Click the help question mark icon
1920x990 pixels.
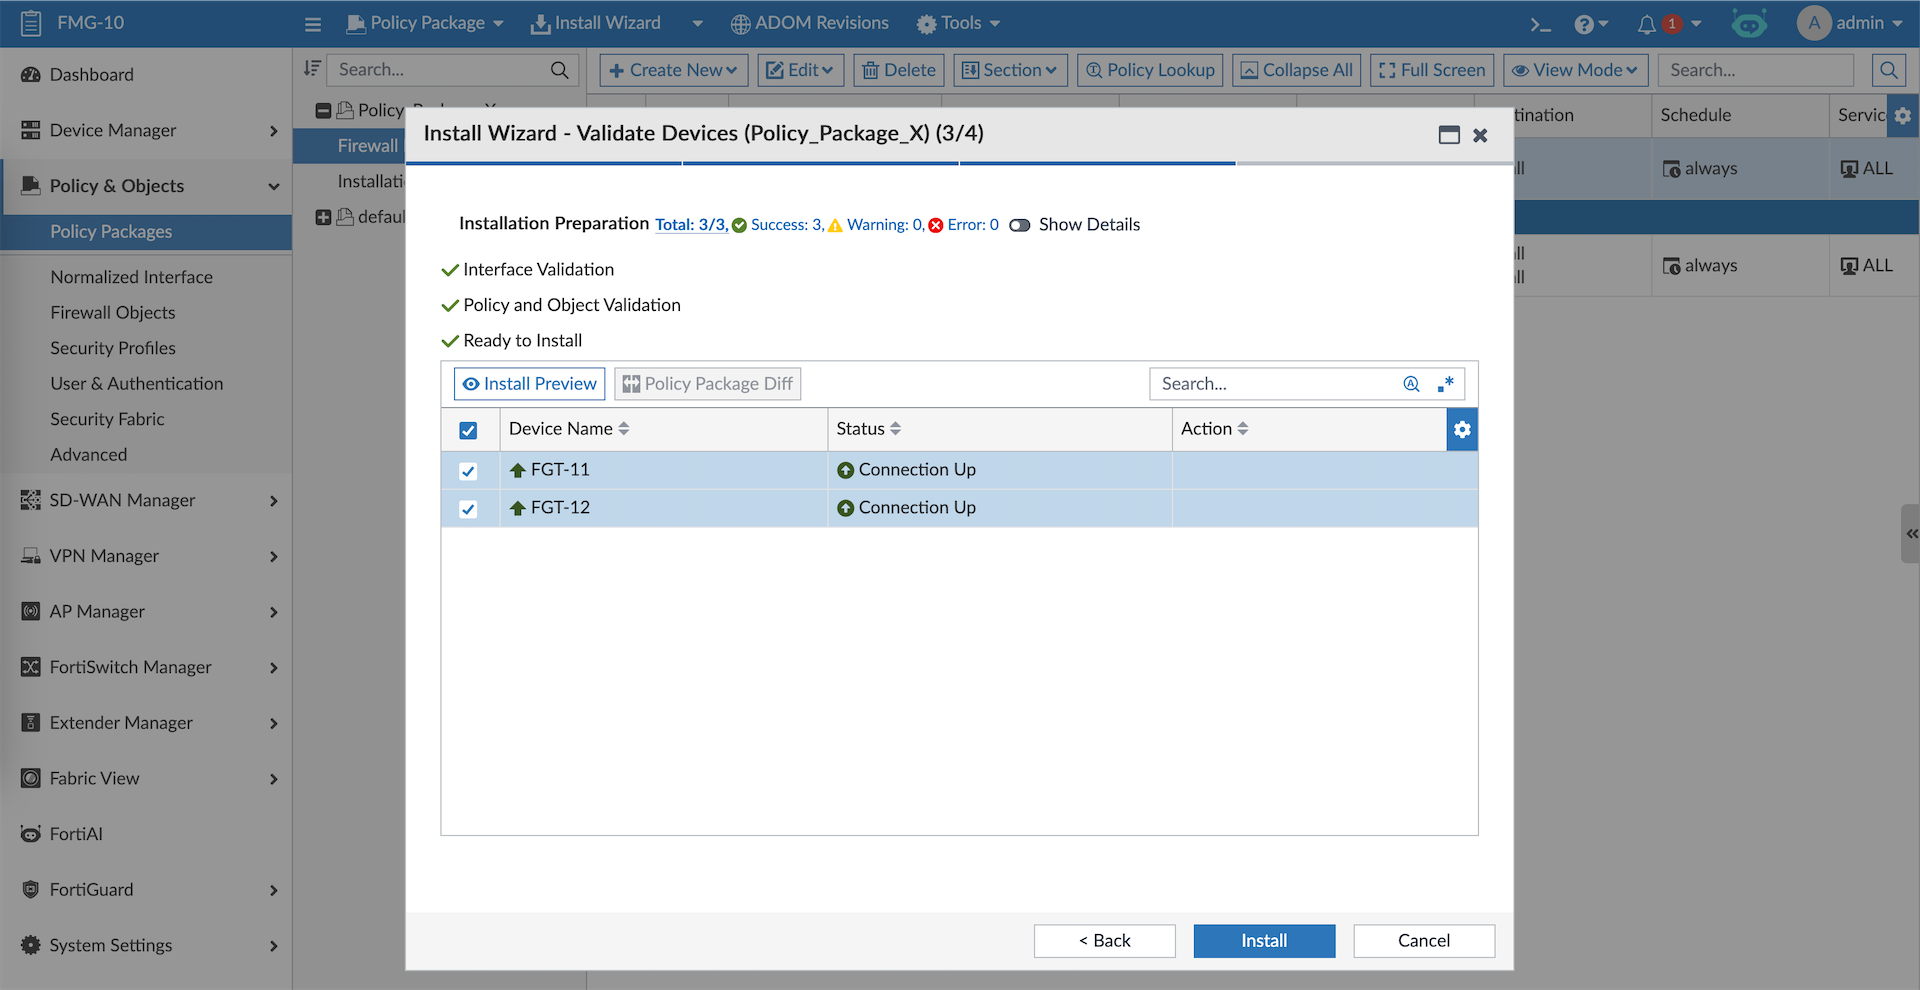[1584, 24]
